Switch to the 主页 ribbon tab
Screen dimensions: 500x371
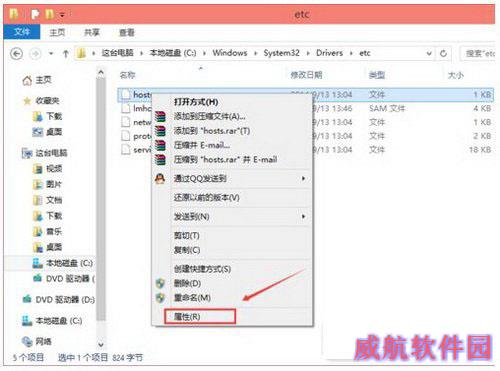57,32
